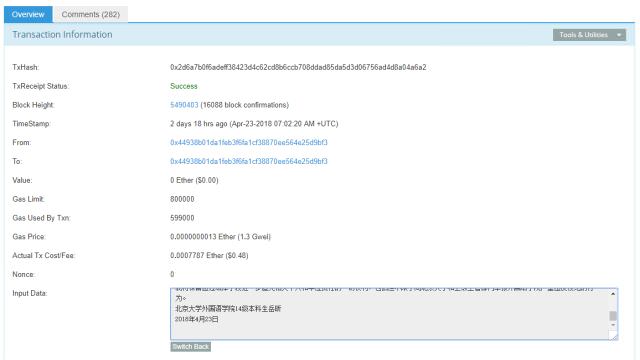Open the Comments (282) tab
The width and height of the screenshot is (640, 360).
point(91,14)
